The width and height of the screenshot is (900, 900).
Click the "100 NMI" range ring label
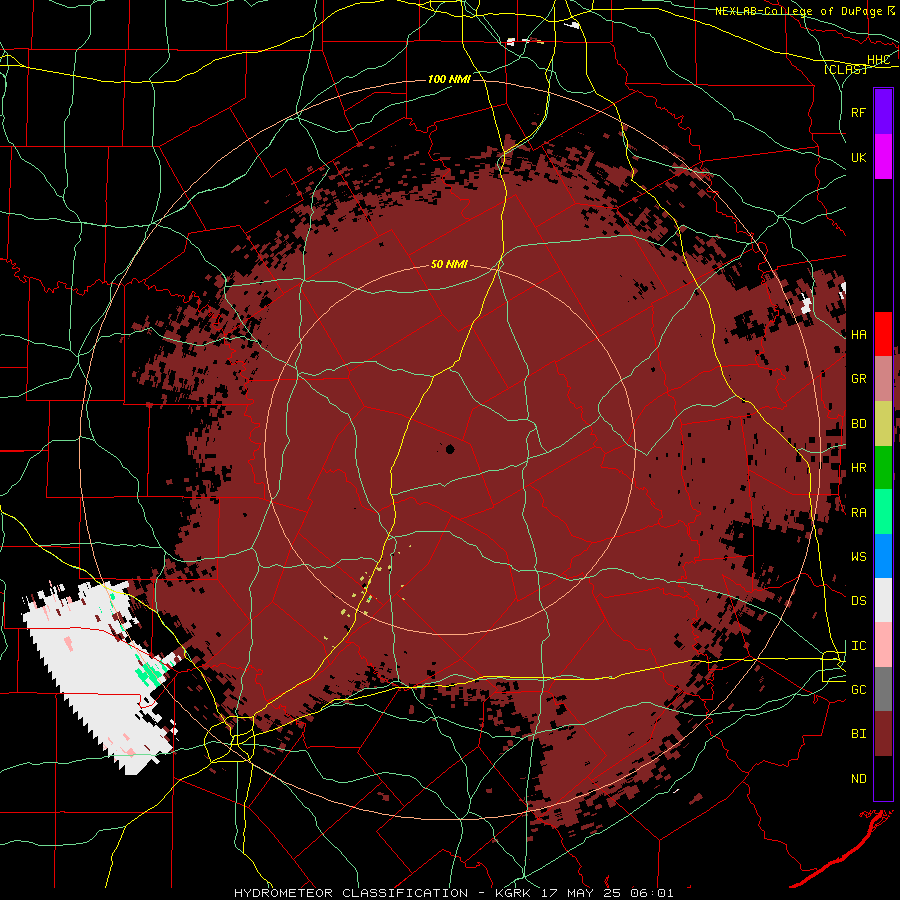[449, 79]
